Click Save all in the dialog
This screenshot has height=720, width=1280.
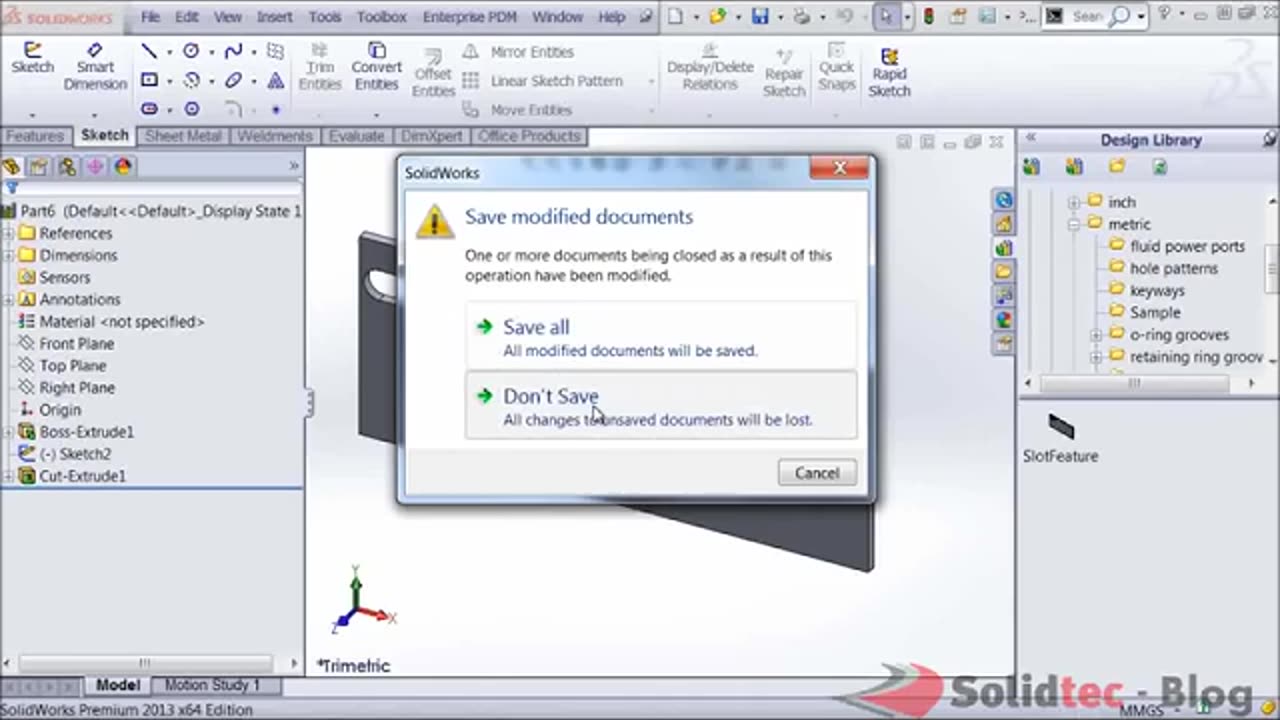[x=661, y=336]
